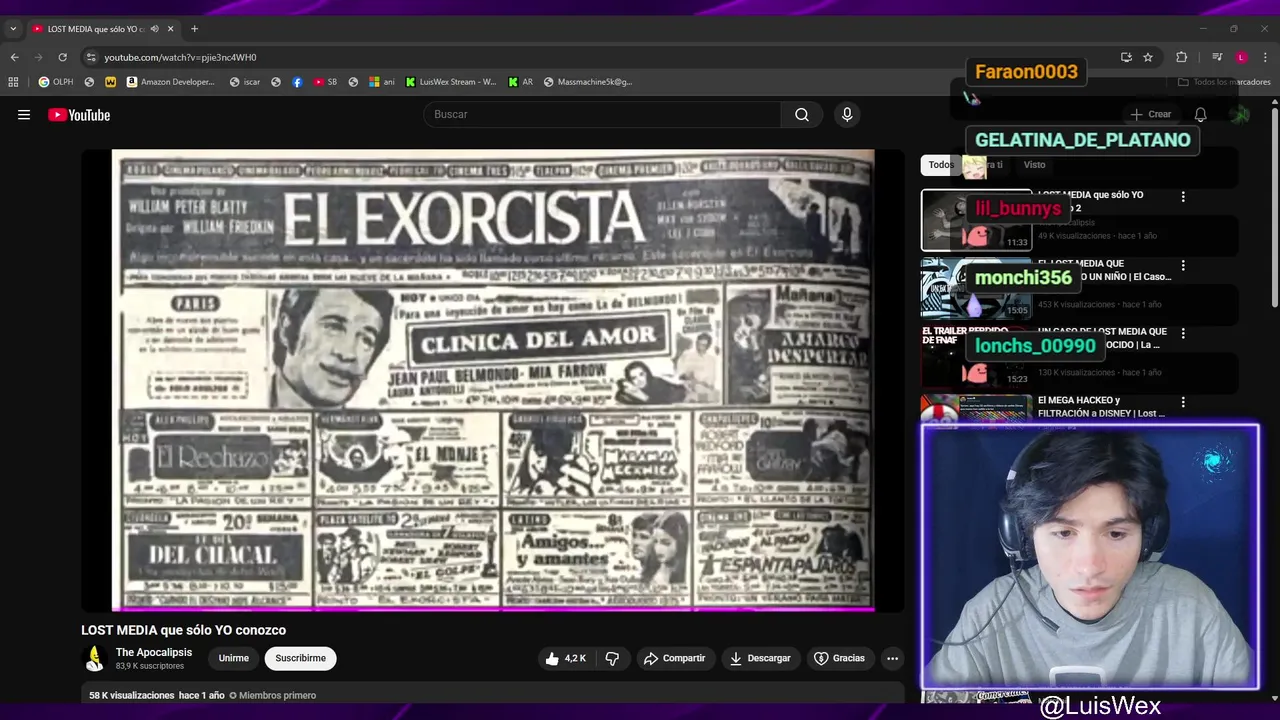
Task: View site information icon in address bar
Action: click(x=91, y=57)
